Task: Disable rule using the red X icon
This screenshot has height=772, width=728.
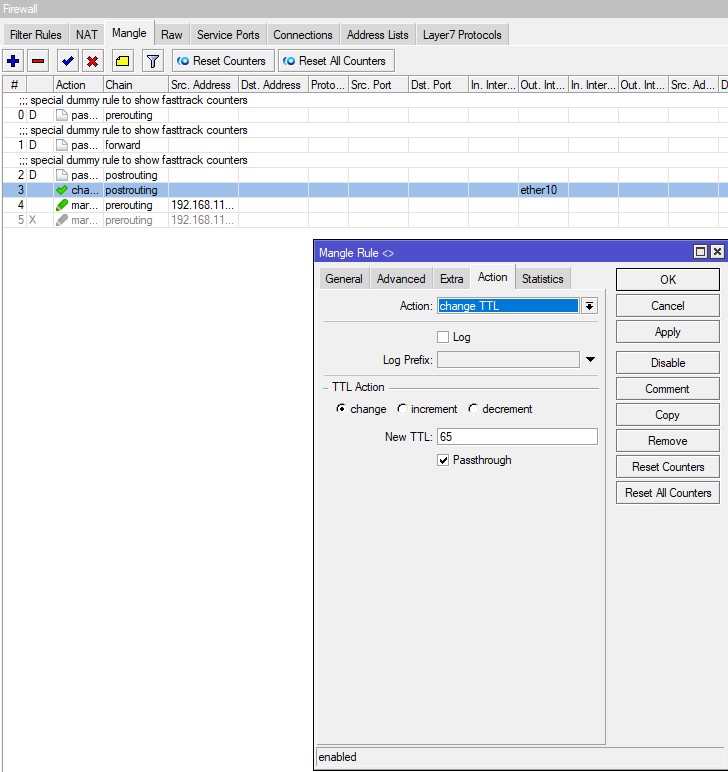Action: coord(92,61)
